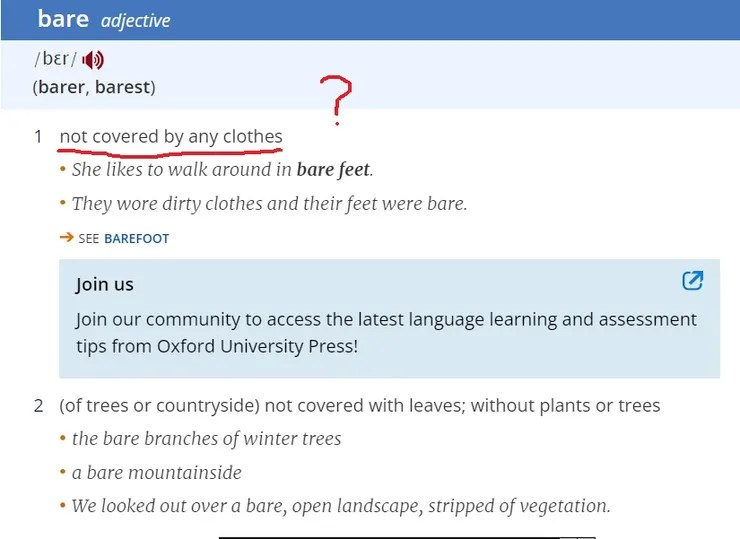This screenshot has height=539, width=740.
Task: Click the bold phrase "bare feet"
Action: click(x=333, y=170)
